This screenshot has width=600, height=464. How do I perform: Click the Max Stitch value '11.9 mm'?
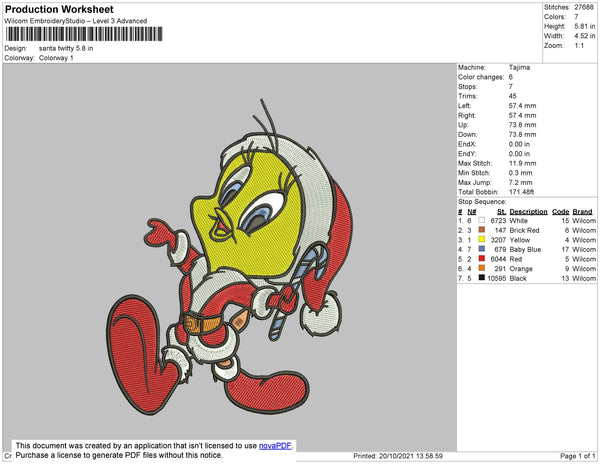point(522,163)
